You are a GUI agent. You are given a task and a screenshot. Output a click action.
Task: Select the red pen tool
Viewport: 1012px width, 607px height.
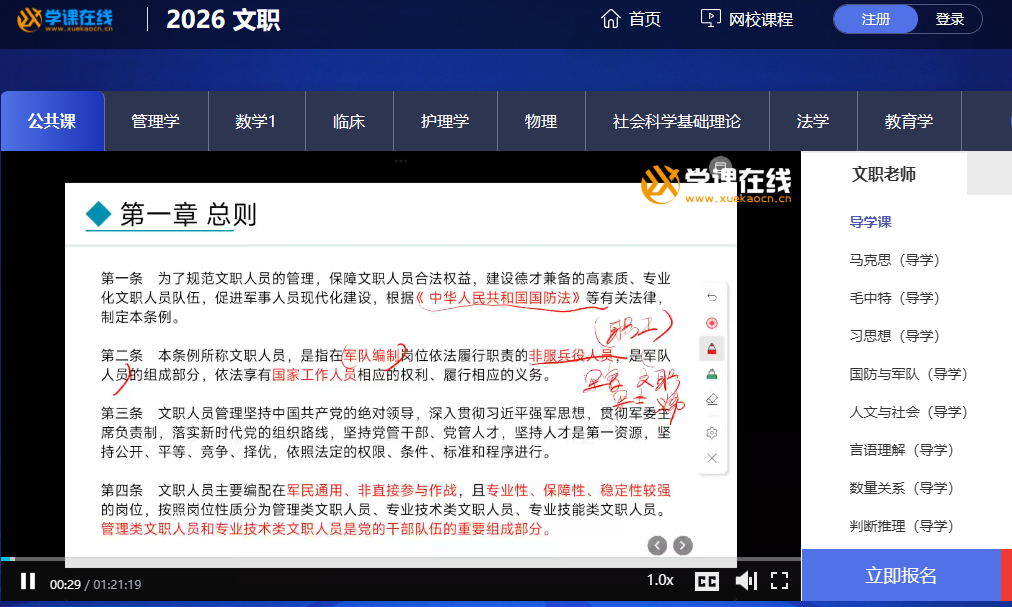[712, 349]
